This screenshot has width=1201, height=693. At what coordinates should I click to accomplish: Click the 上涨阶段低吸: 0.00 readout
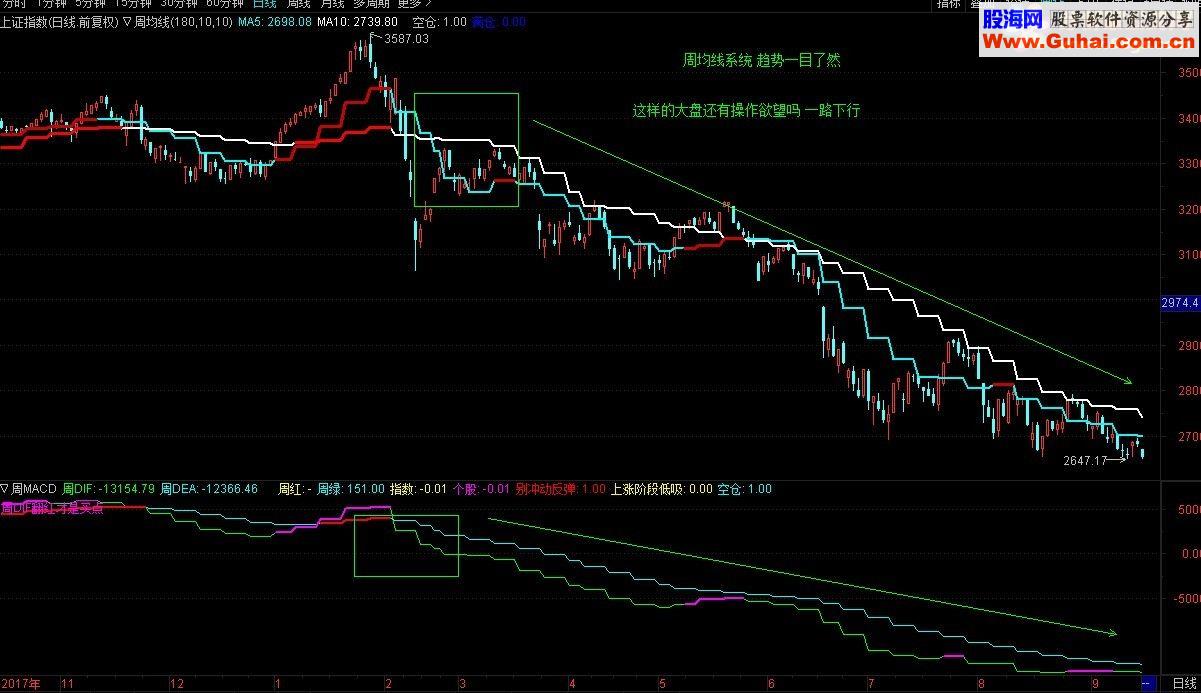coord(661,489)
